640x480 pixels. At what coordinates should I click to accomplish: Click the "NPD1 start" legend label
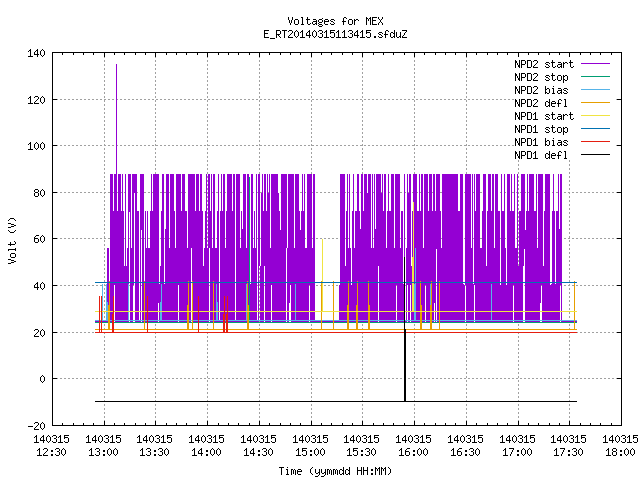(544, 116)
